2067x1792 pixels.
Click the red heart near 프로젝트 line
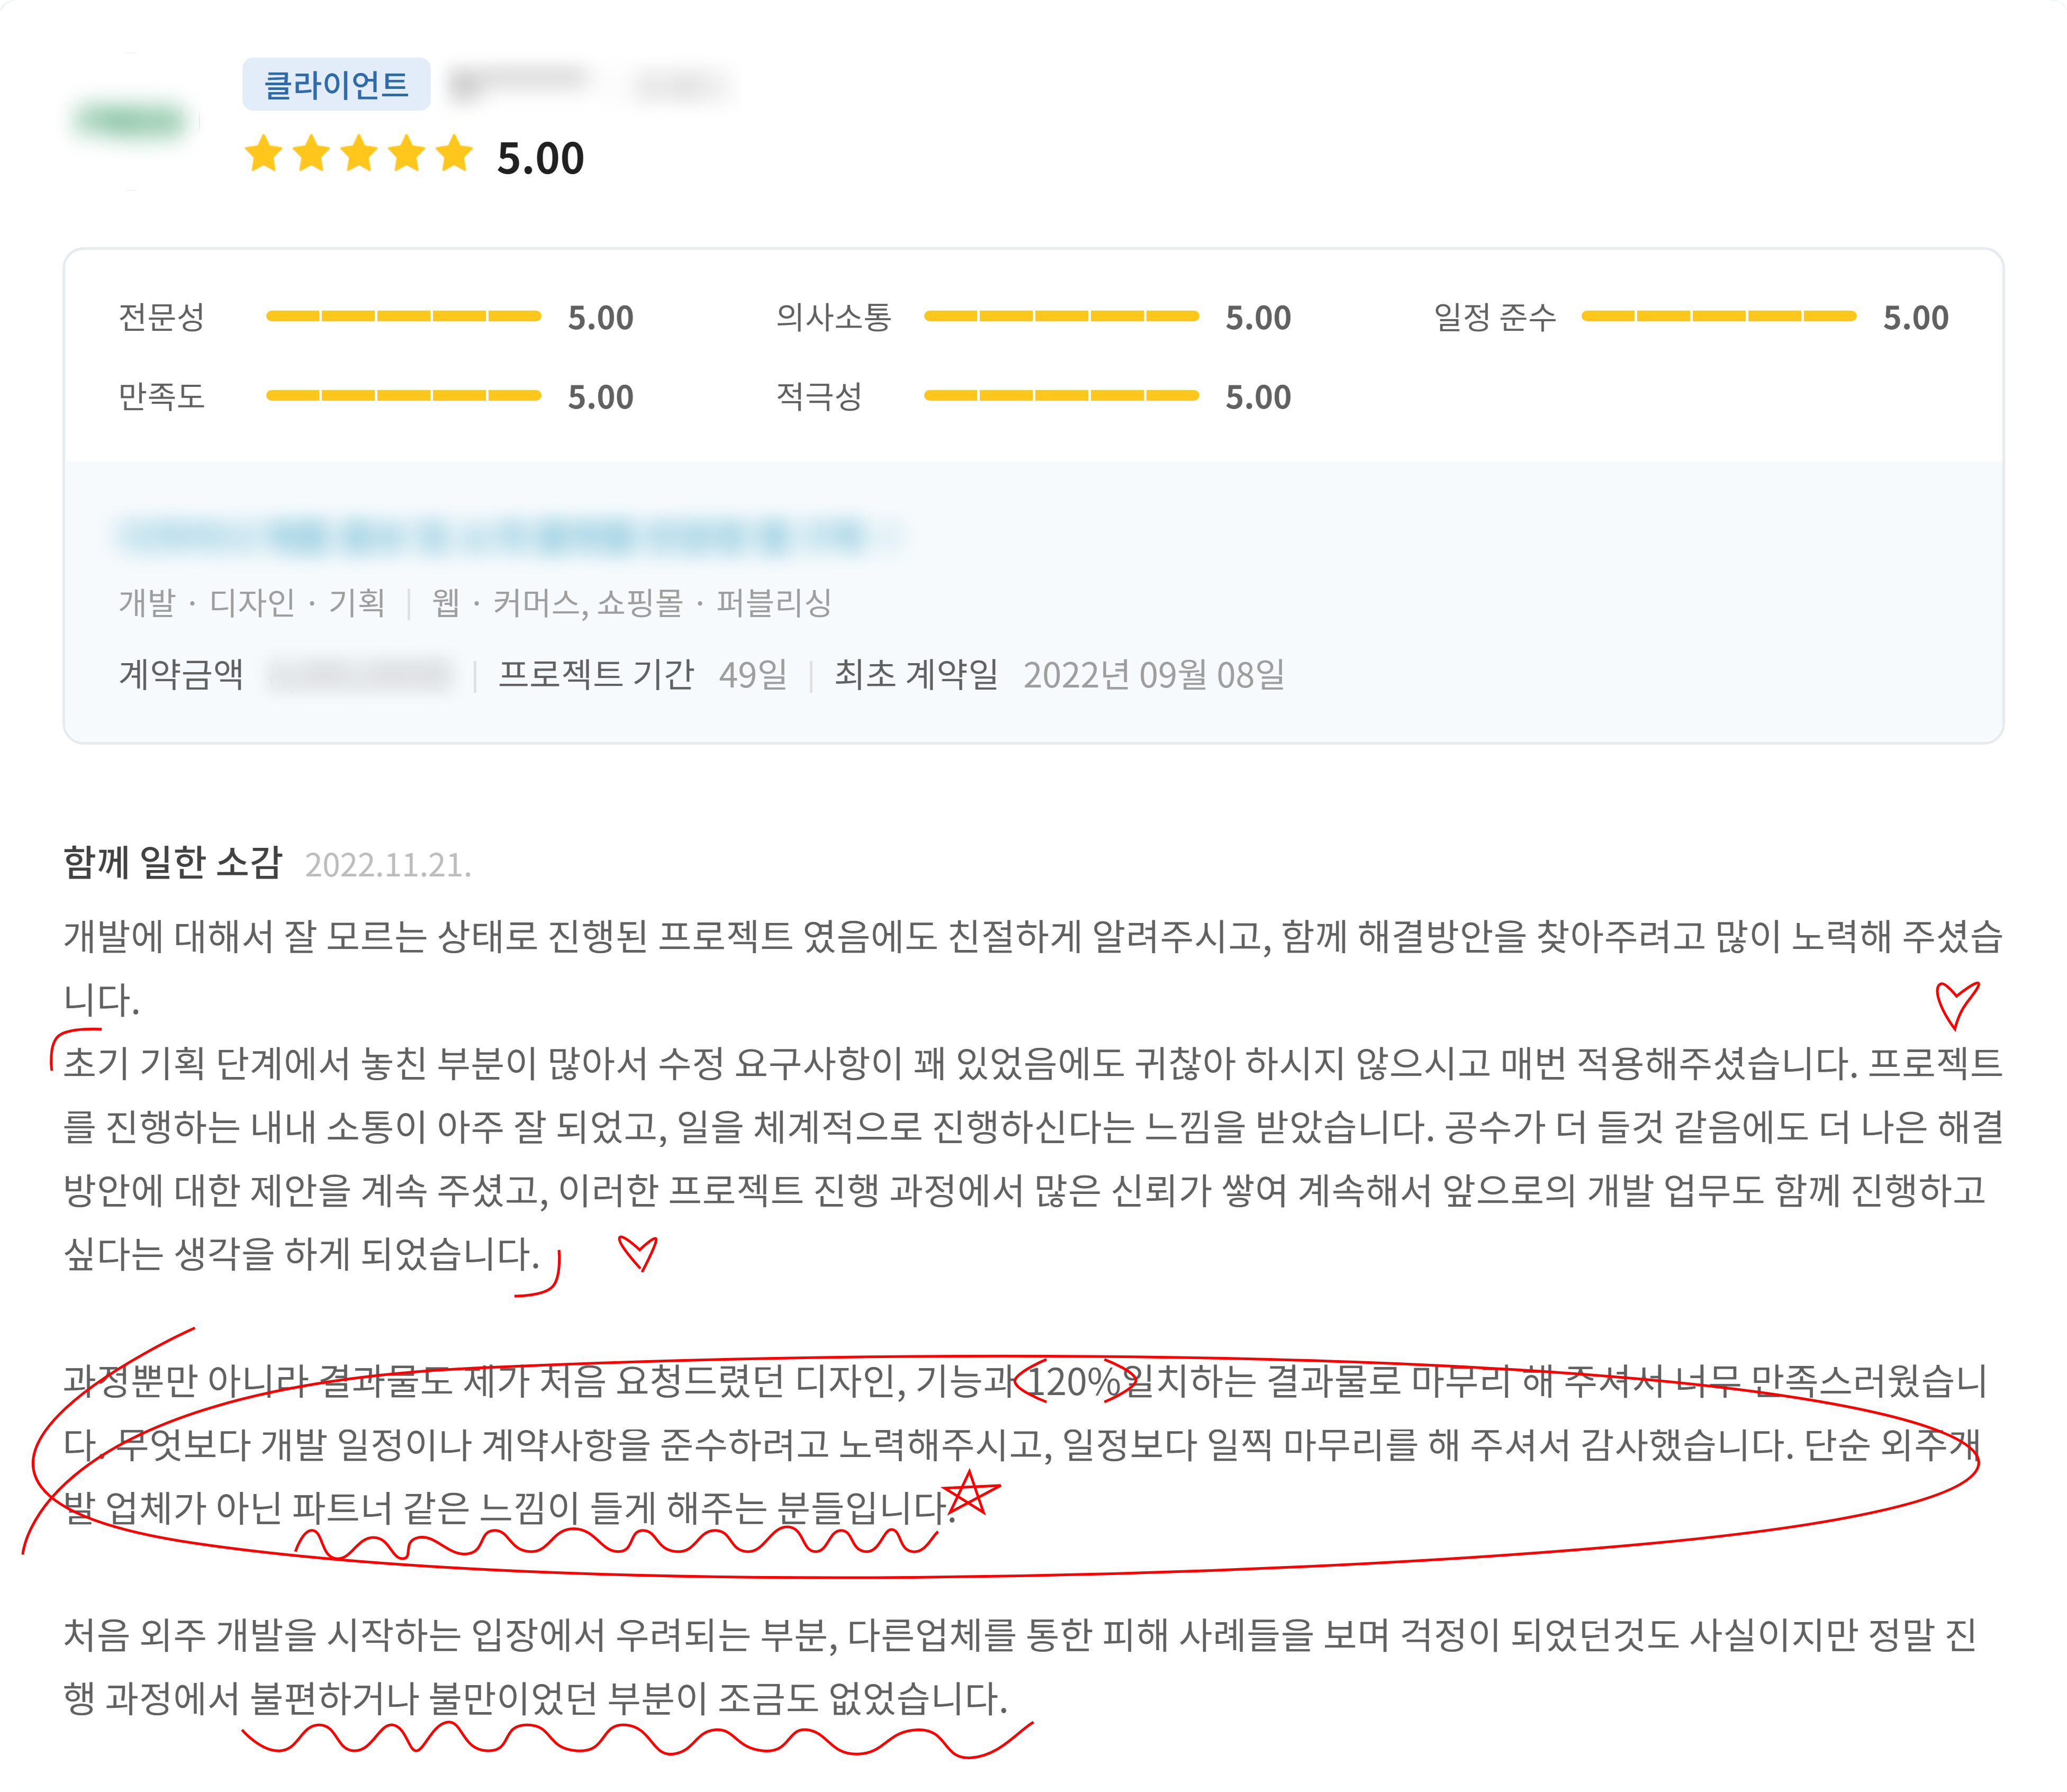click(1956, 1003)
